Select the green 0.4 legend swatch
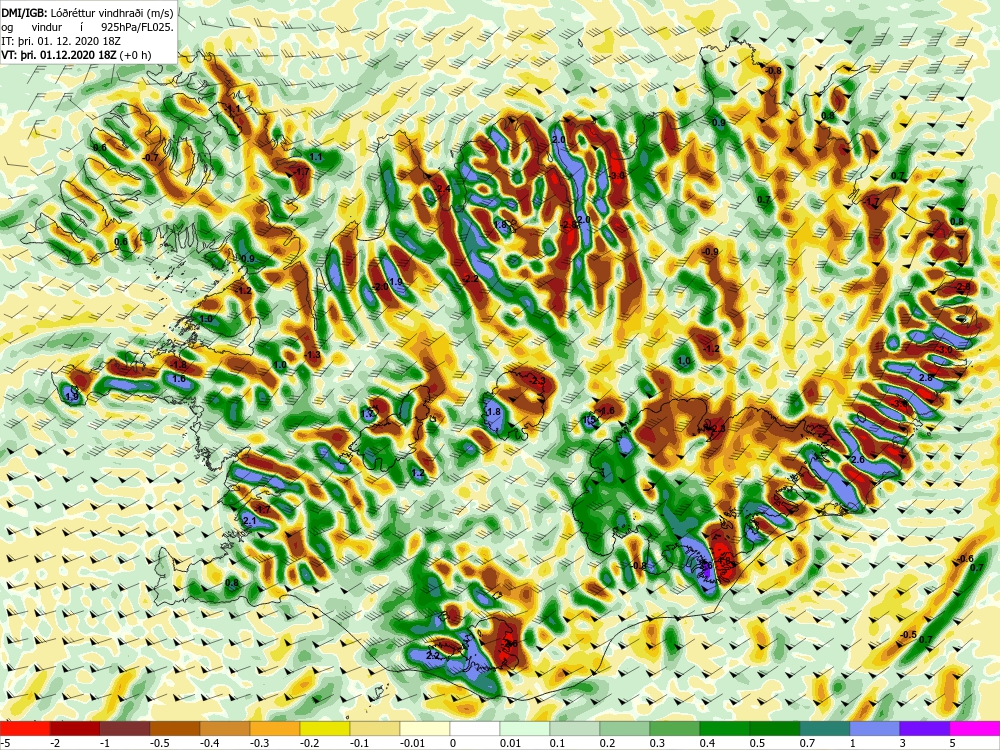 (x=725, y=728)
